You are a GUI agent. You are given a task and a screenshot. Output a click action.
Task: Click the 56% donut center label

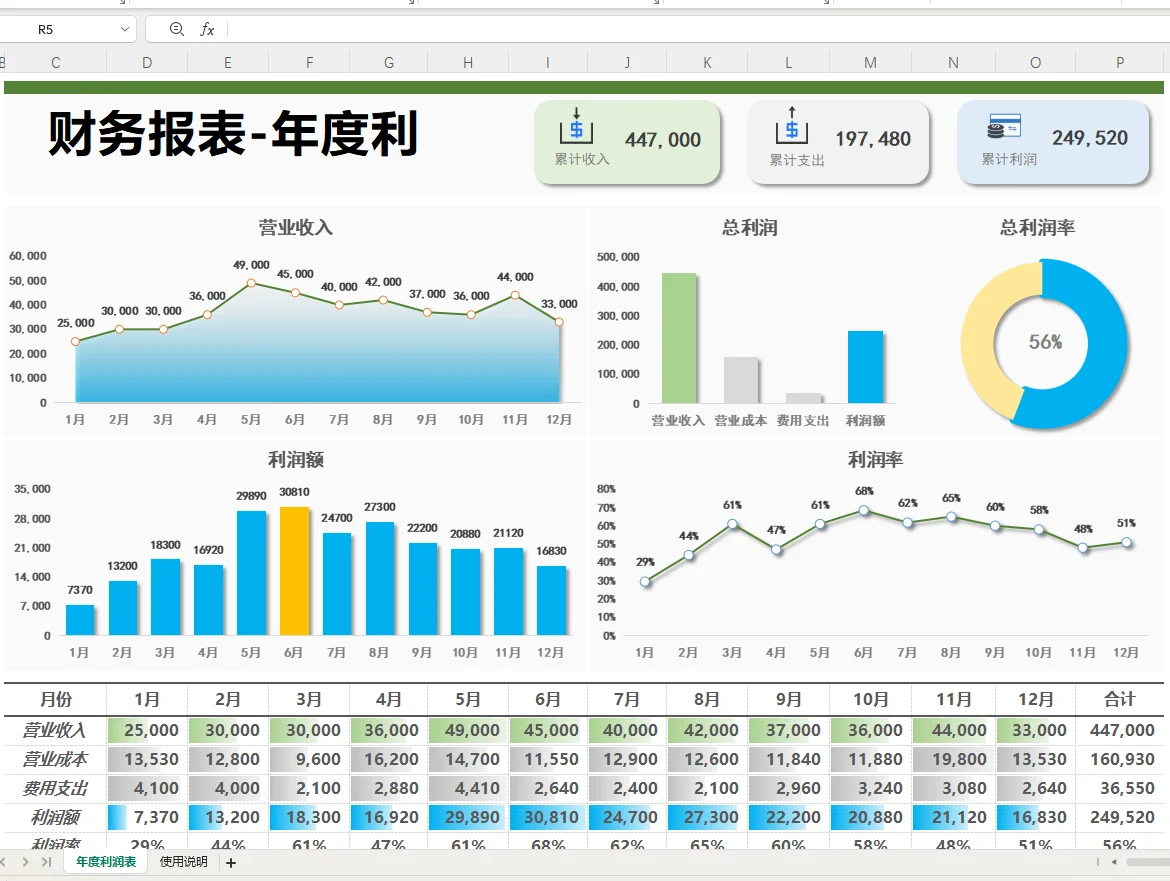[1045, 342]
